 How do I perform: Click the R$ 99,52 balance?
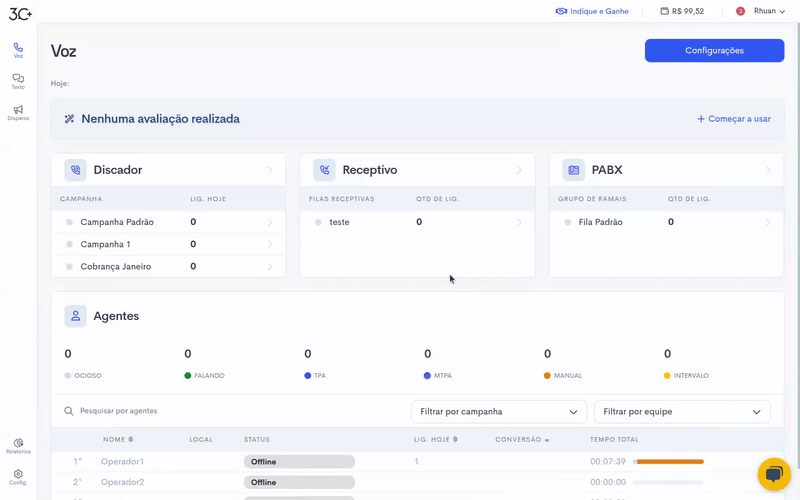pos(688,11)
